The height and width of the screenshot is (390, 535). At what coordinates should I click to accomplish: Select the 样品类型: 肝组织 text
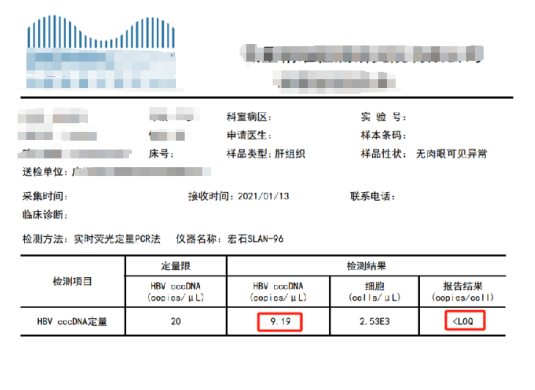[x=266, y=154]
